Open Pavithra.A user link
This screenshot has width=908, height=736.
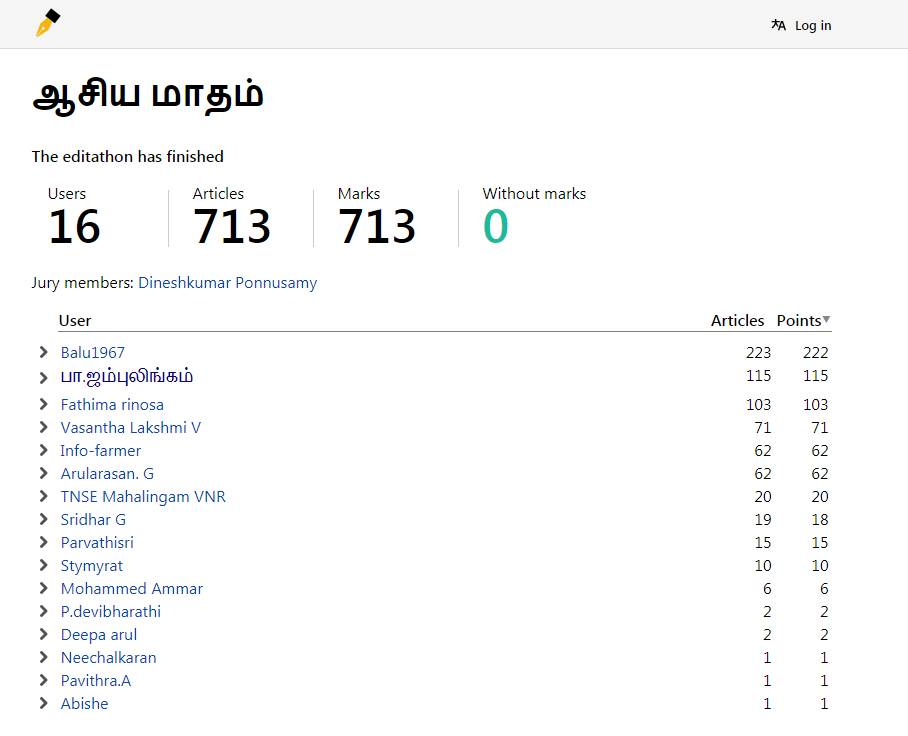96,680
